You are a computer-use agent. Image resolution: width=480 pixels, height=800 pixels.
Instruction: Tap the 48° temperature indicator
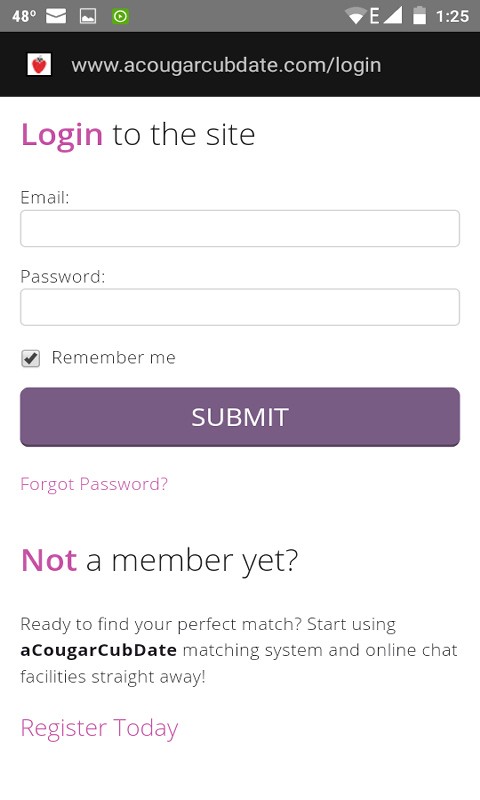pyautogui.click(x=24, y=16)
